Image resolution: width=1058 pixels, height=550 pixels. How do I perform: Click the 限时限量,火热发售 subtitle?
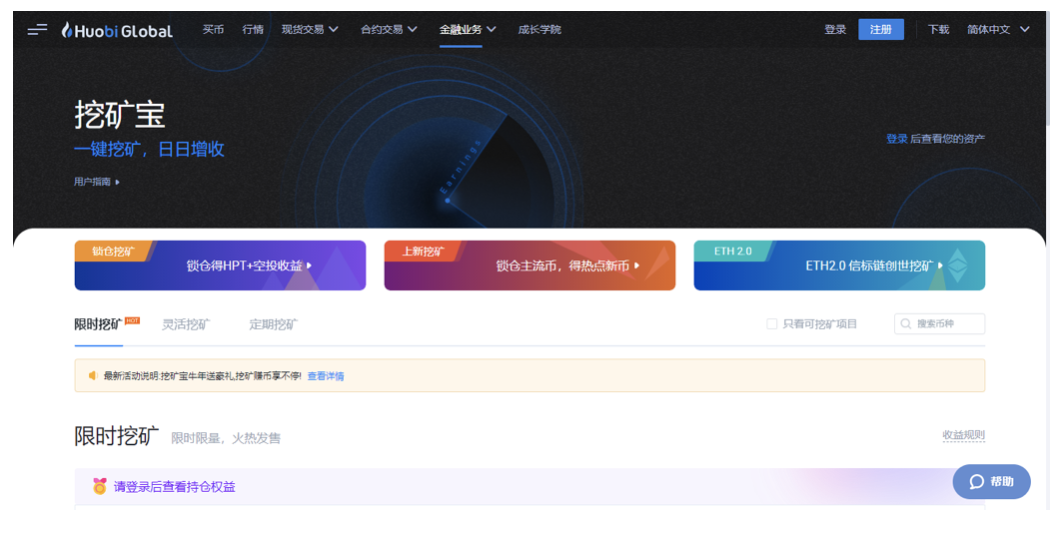click(225, 438)
